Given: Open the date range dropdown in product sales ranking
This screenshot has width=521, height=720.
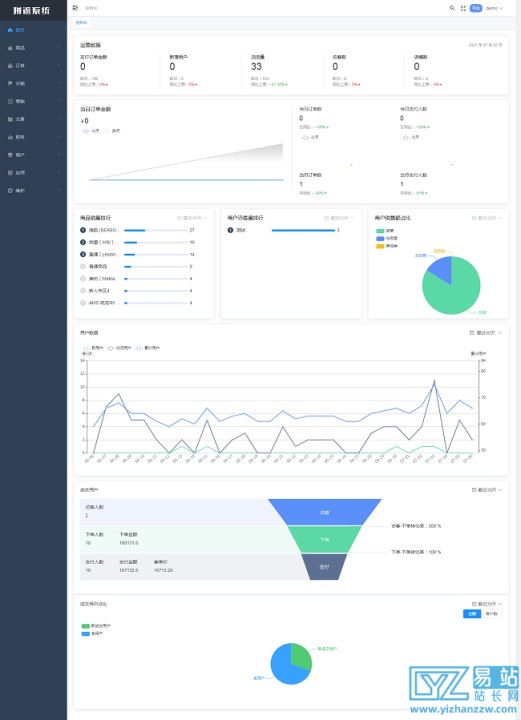Looking at the screenshot, I should [193, 218].
